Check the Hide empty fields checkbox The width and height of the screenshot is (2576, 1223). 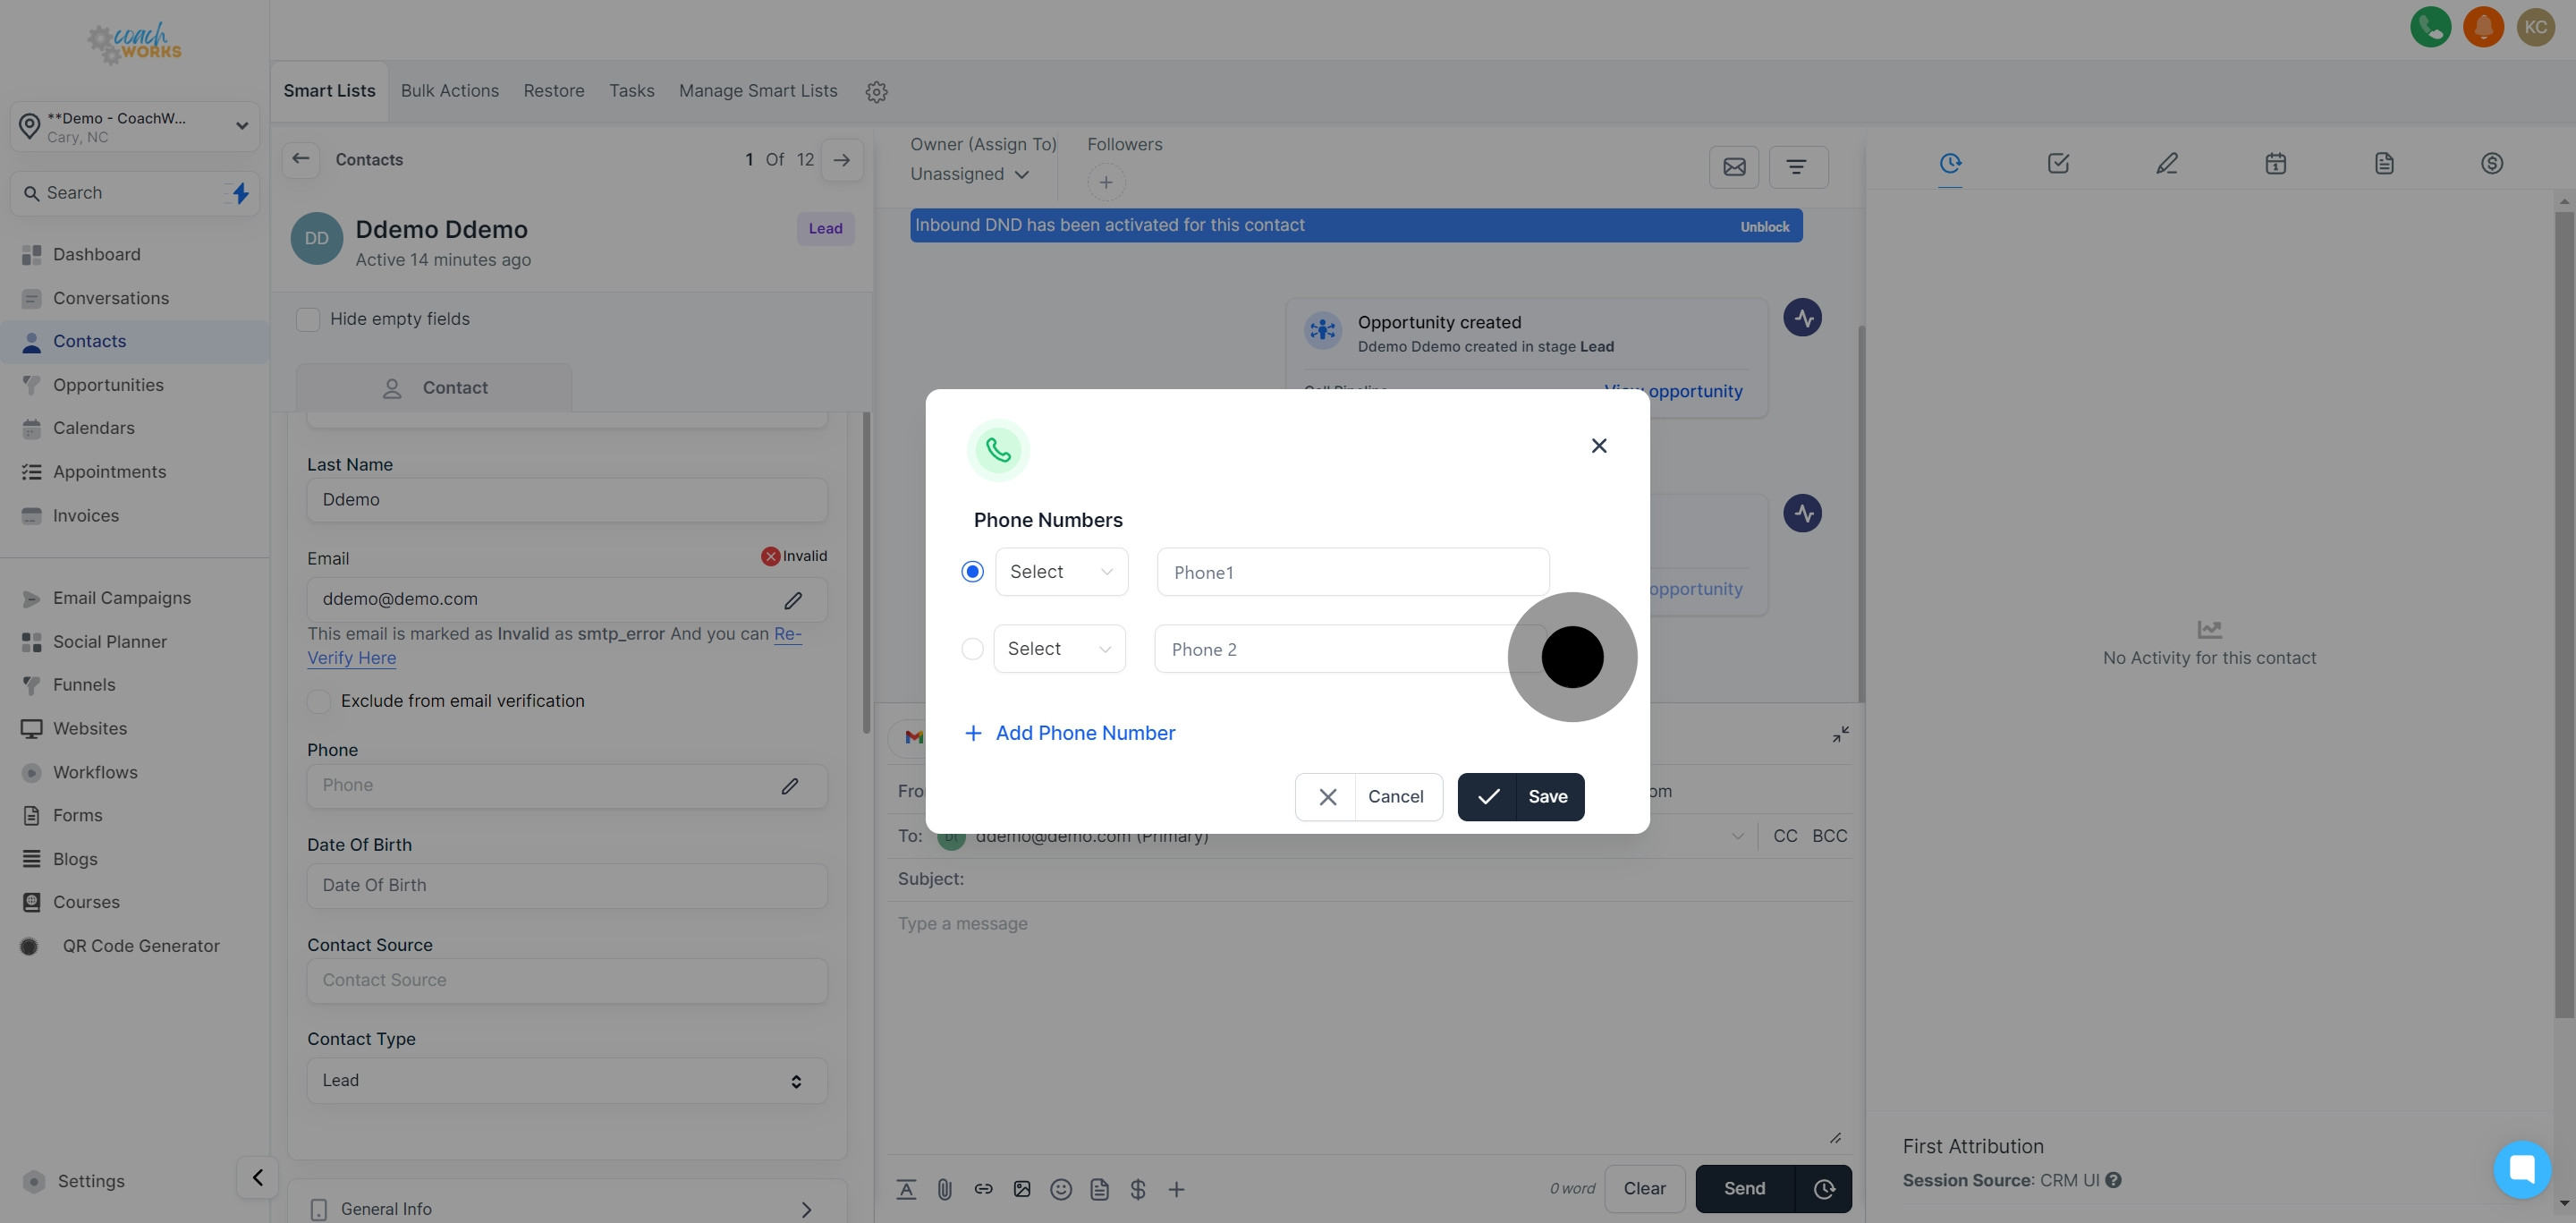point(308,319)
